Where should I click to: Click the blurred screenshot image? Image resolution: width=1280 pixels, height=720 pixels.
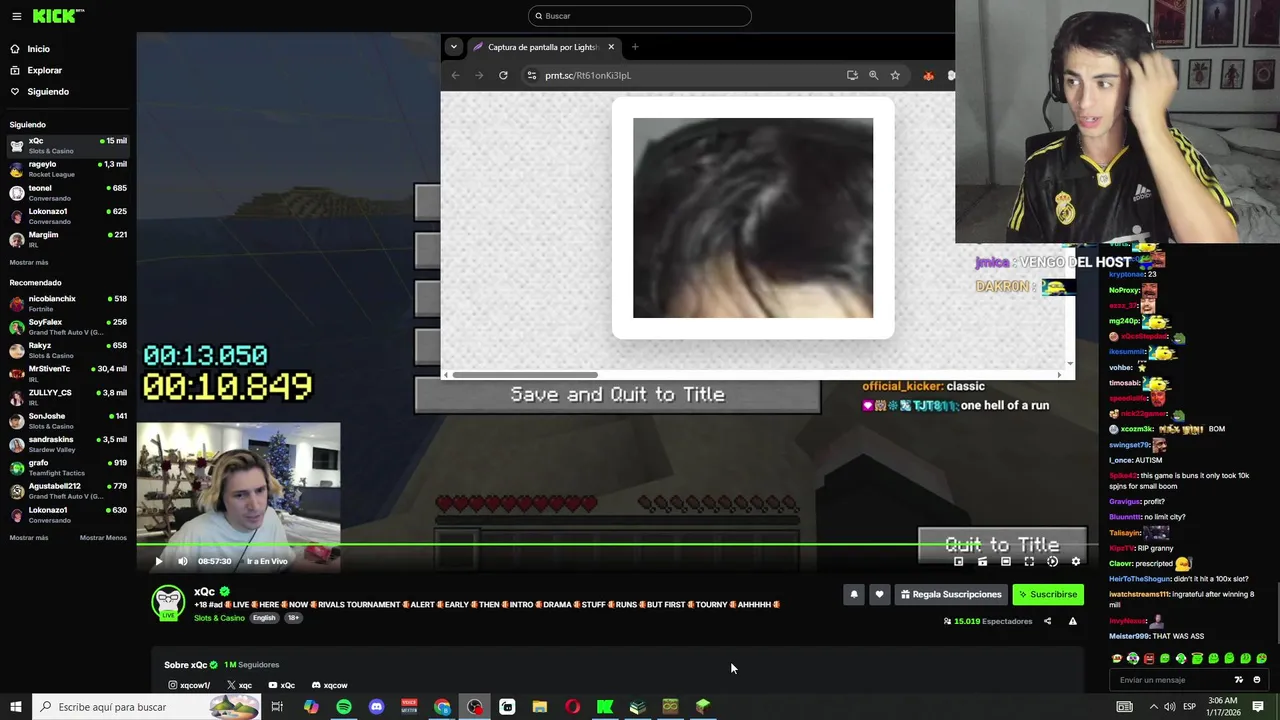click(x=753, y=218)
